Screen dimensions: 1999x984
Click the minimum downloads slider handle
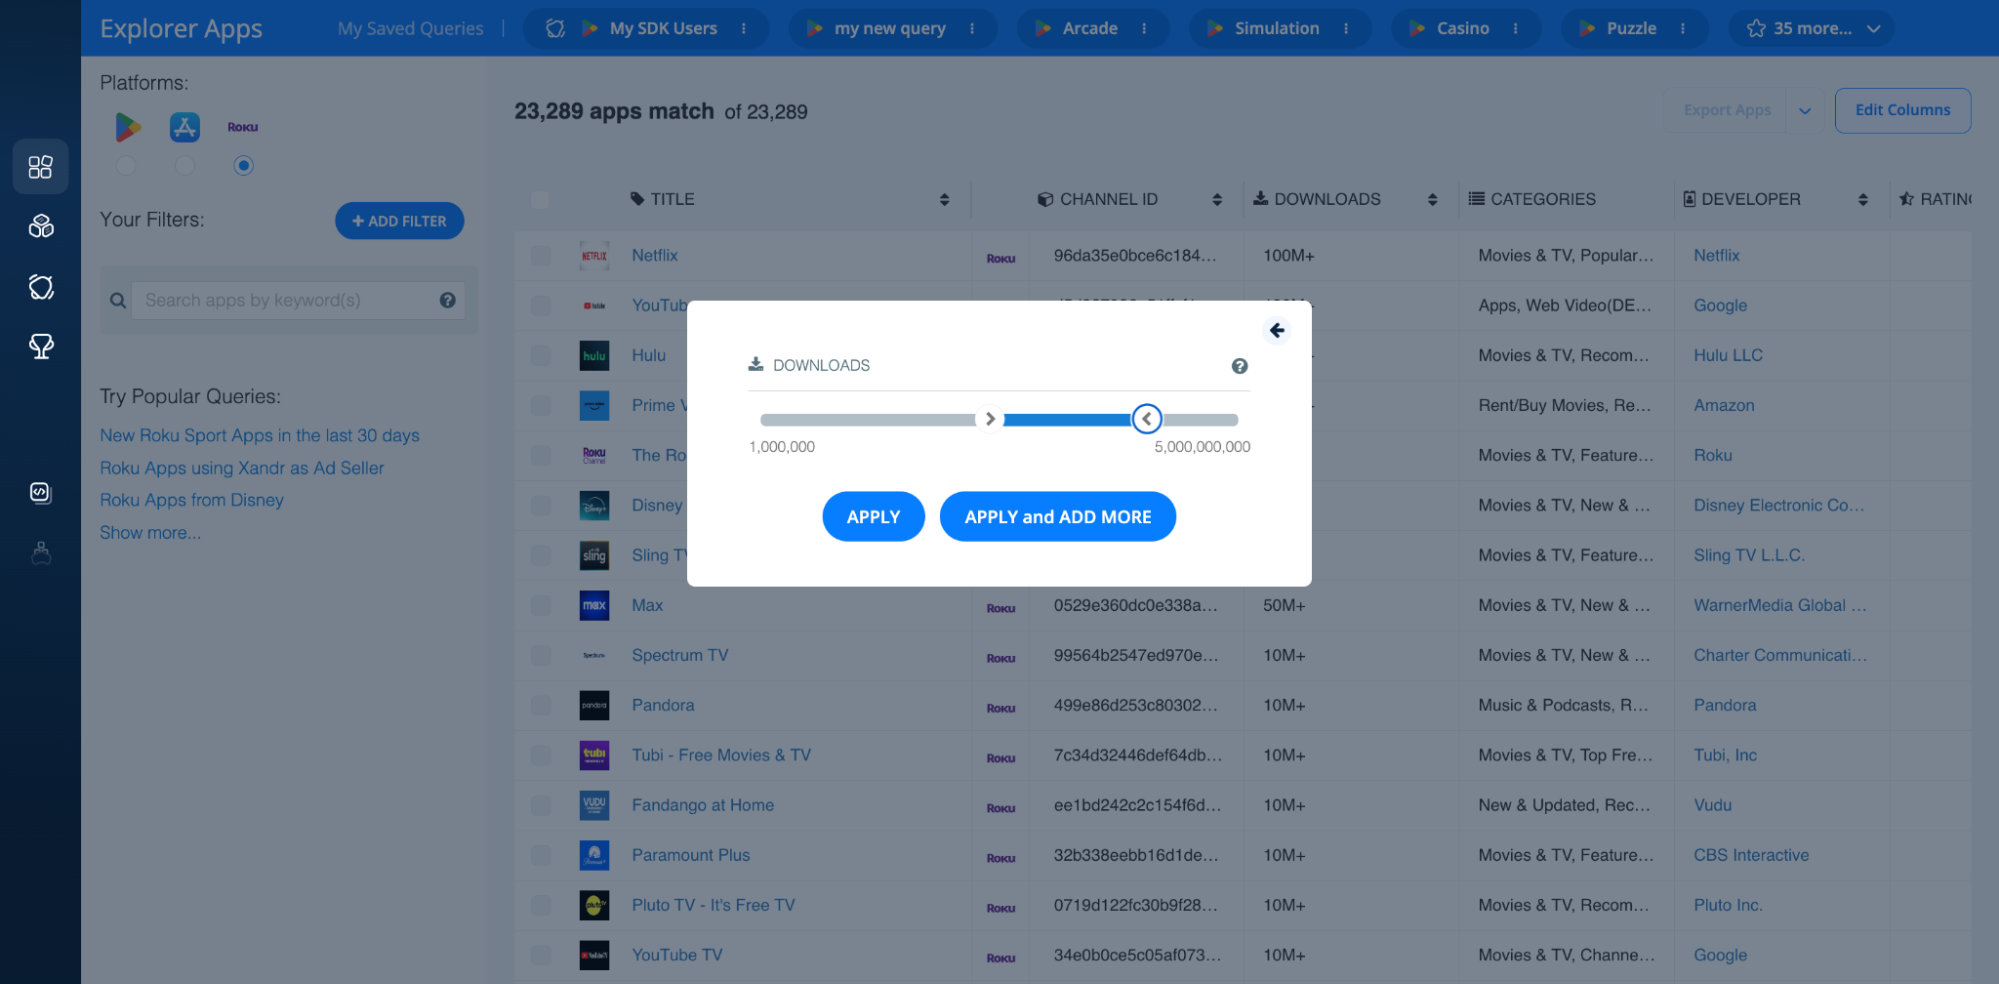point(990,419)
